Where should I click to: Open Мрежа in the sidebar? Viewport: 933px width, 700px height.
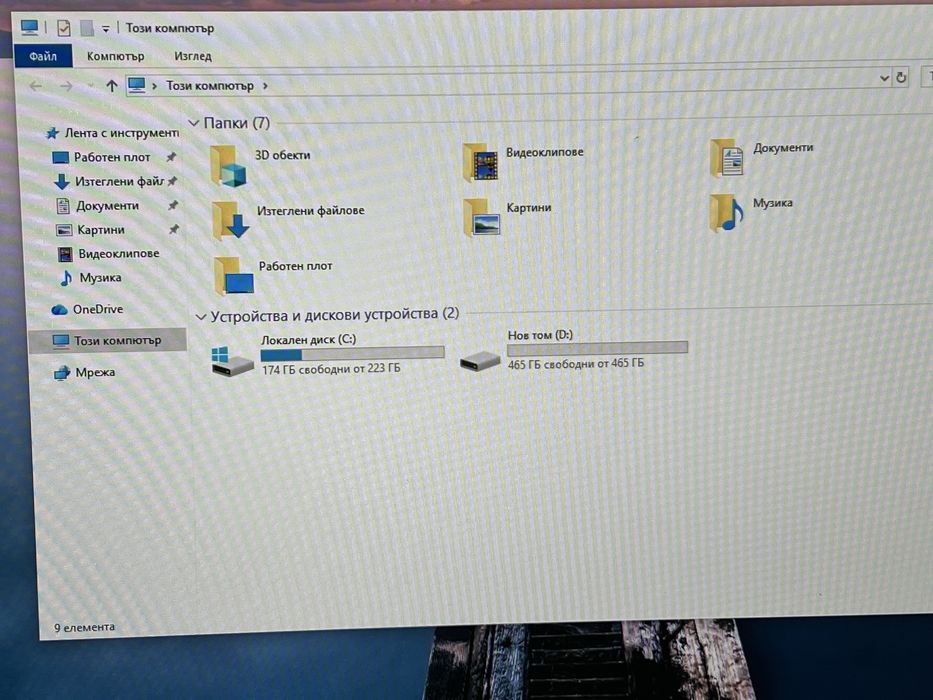pos(84,373)
